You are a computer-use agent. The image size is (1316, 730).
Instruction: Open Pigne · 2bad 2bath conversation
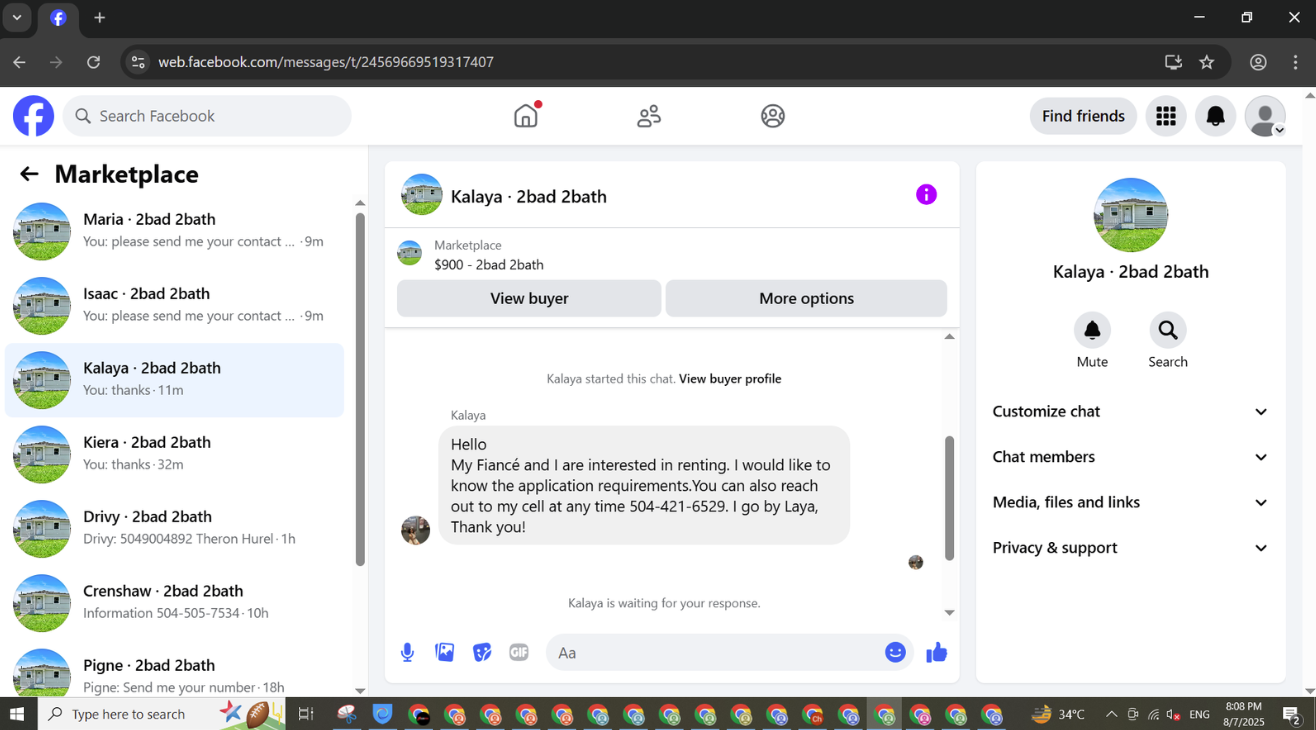tap(175, 670)
